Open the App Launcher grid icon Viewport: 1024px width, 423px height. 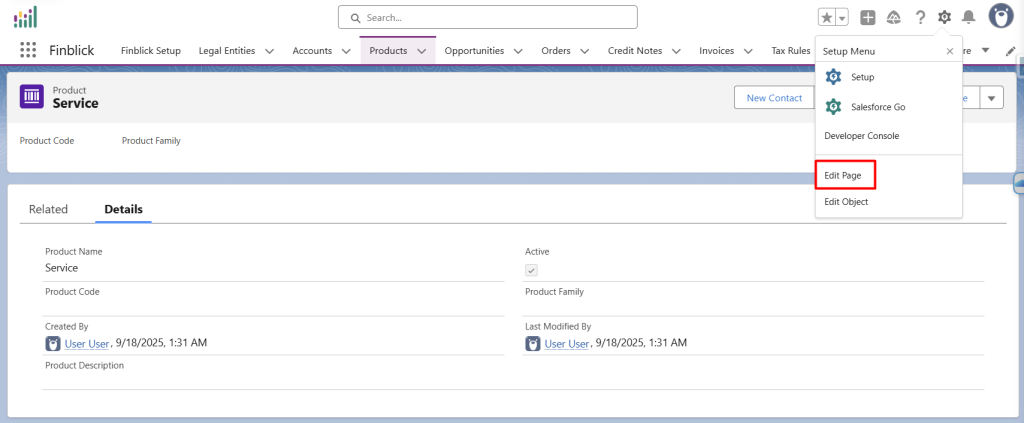pos(28,50)
